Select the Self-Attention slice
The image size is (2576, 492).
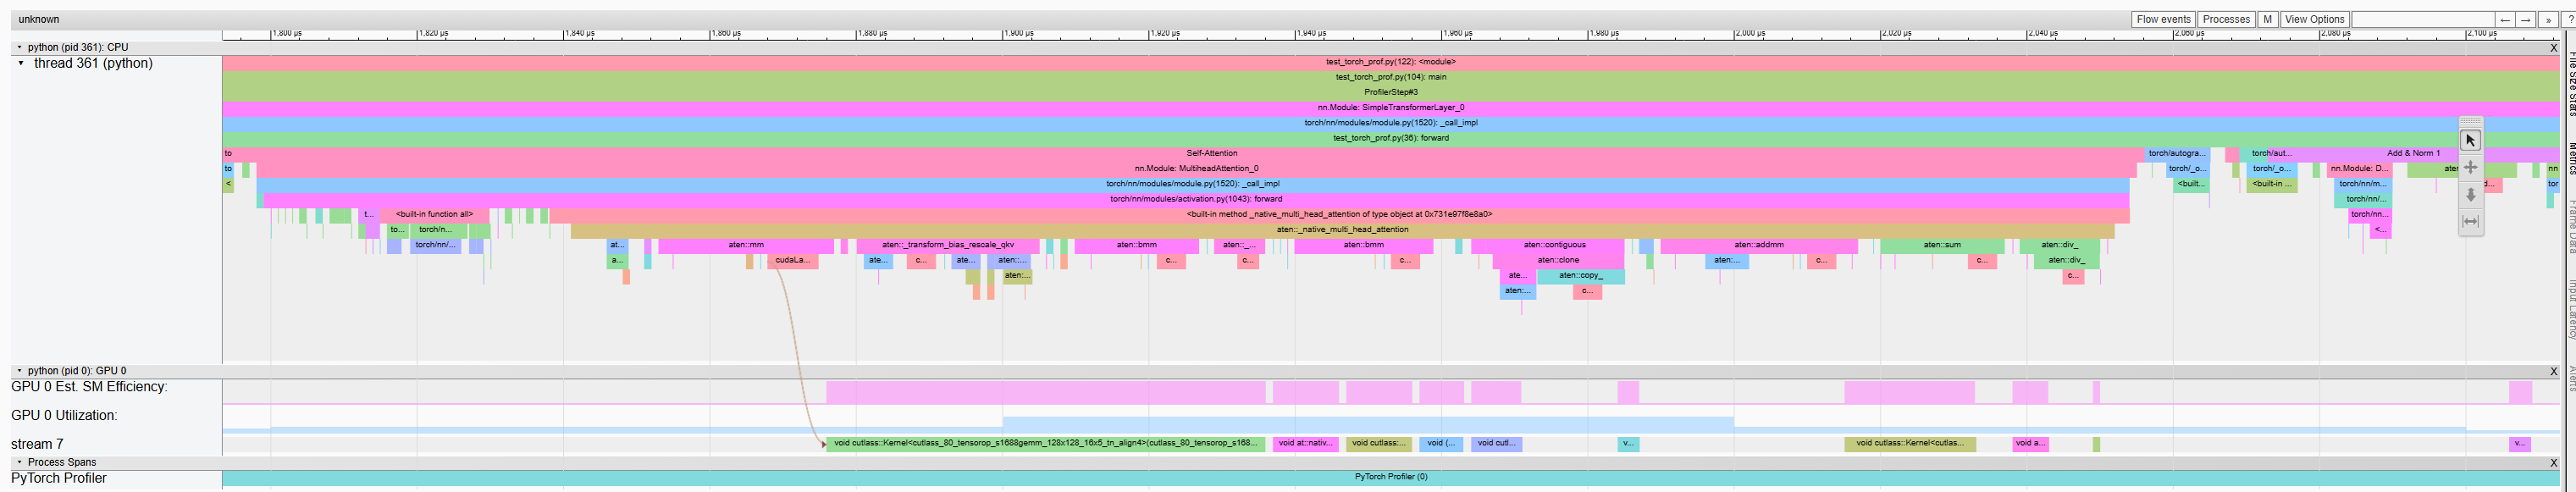point(1190,153)
